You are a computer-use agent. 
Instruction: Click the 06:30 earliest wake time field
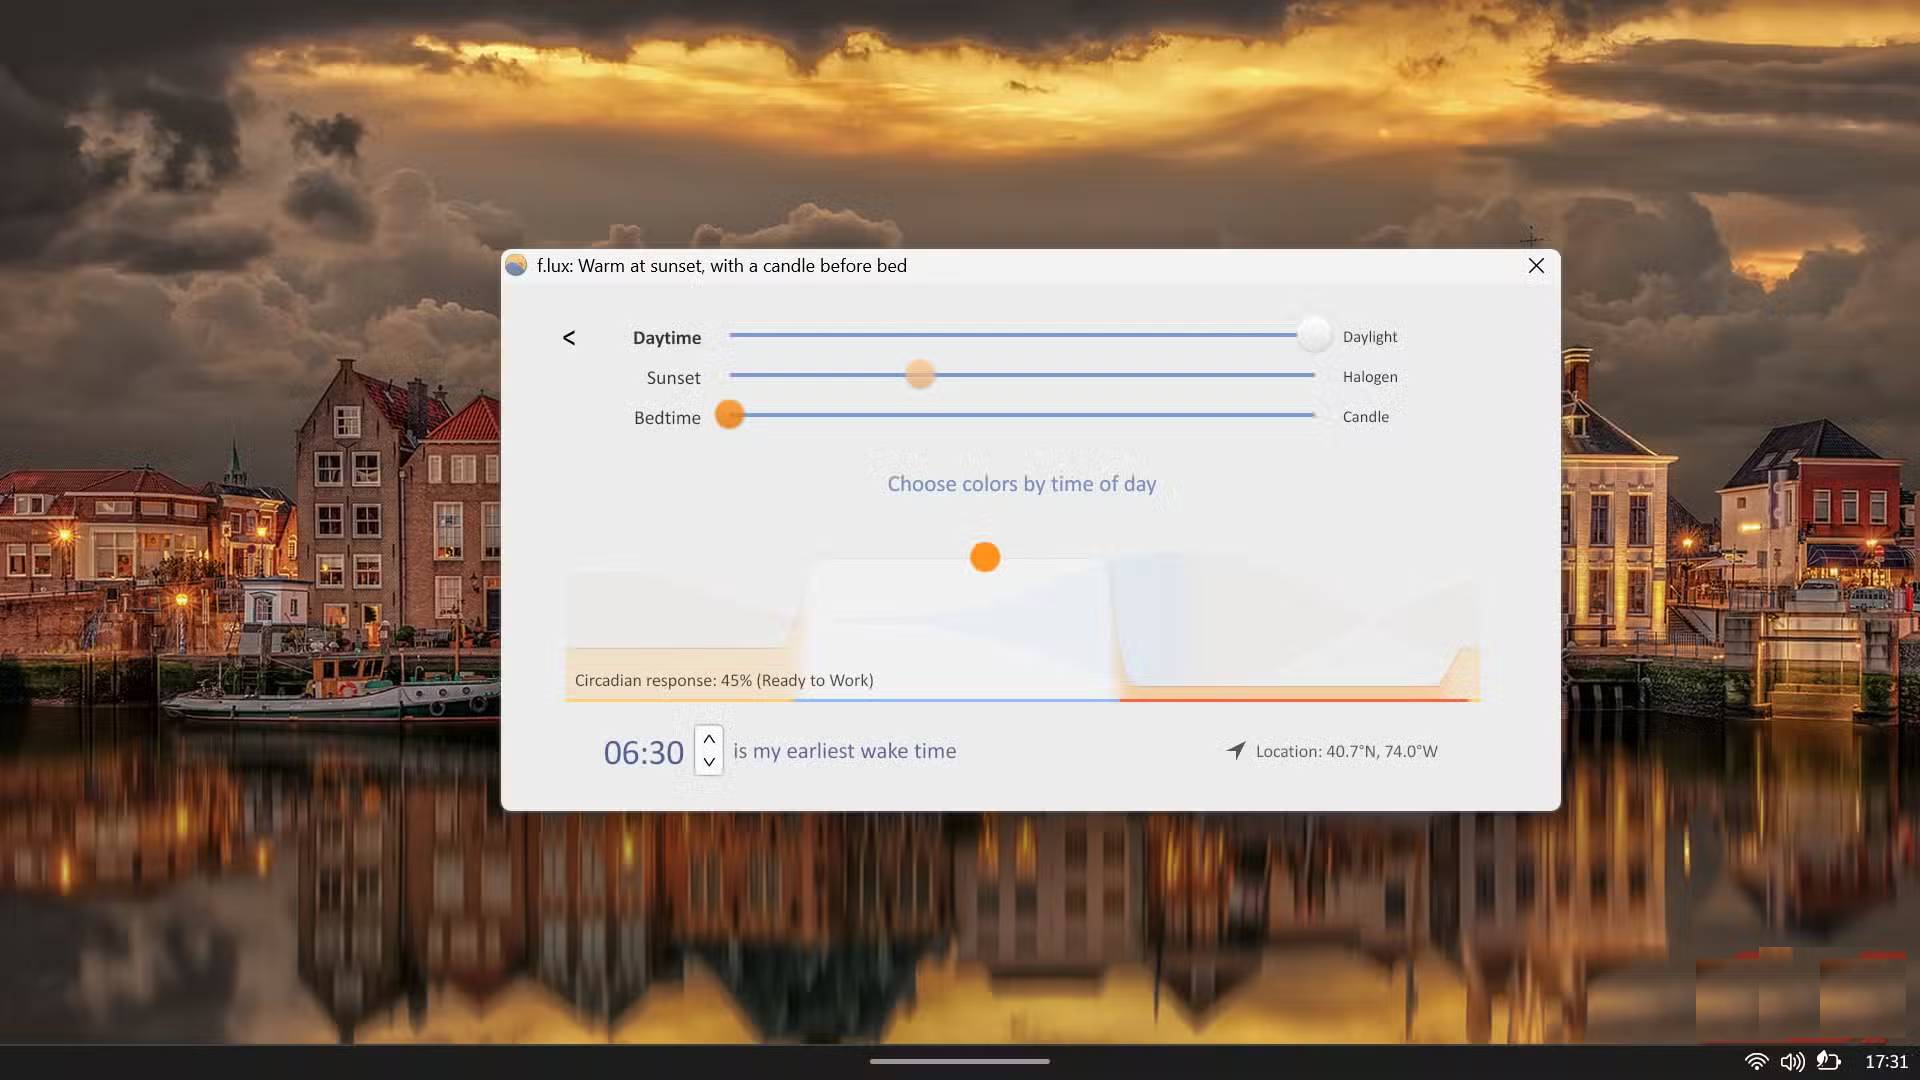[x=643, y=752]
